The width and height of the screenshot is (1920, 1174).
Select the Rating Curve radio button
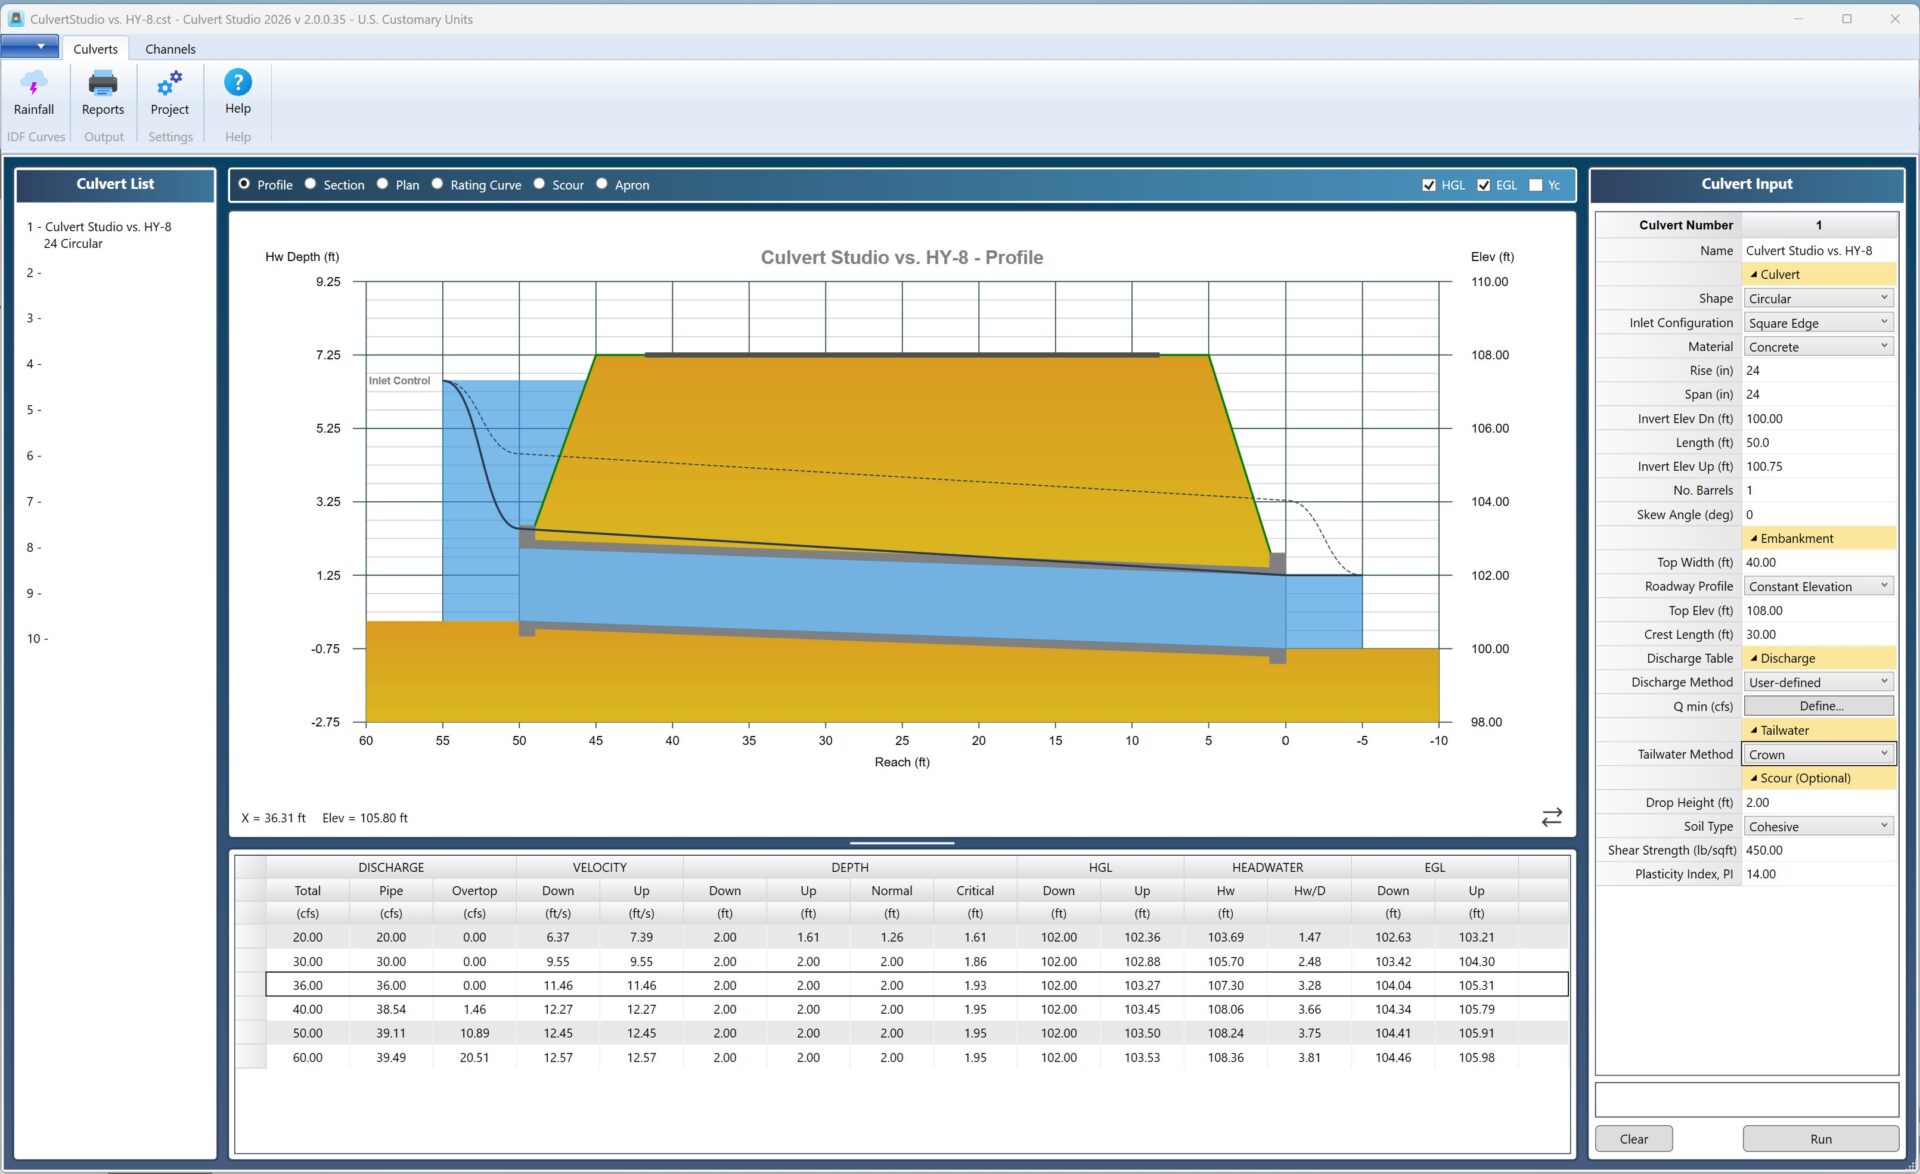coord(437,184)
